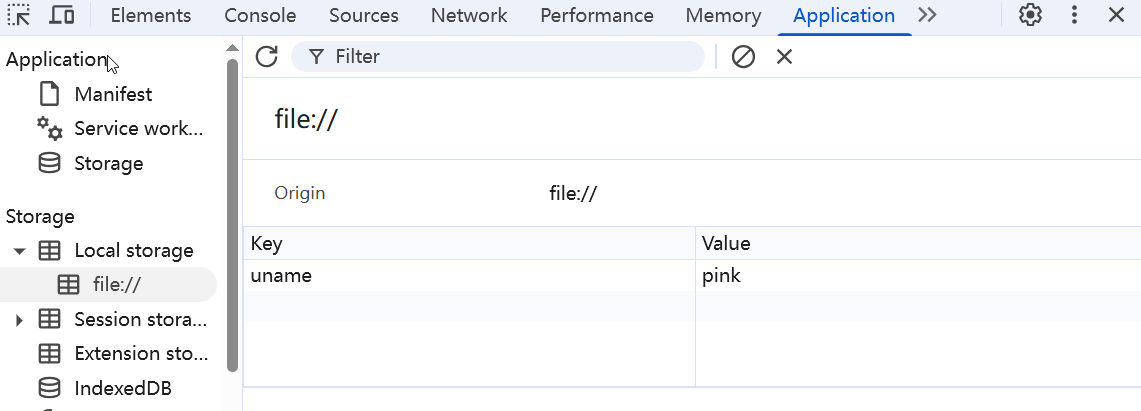Image resolution: width=1141 pixels, height=411 pixels.
Task: Click the sidebar vertical scrollbar
Action: 232,215
